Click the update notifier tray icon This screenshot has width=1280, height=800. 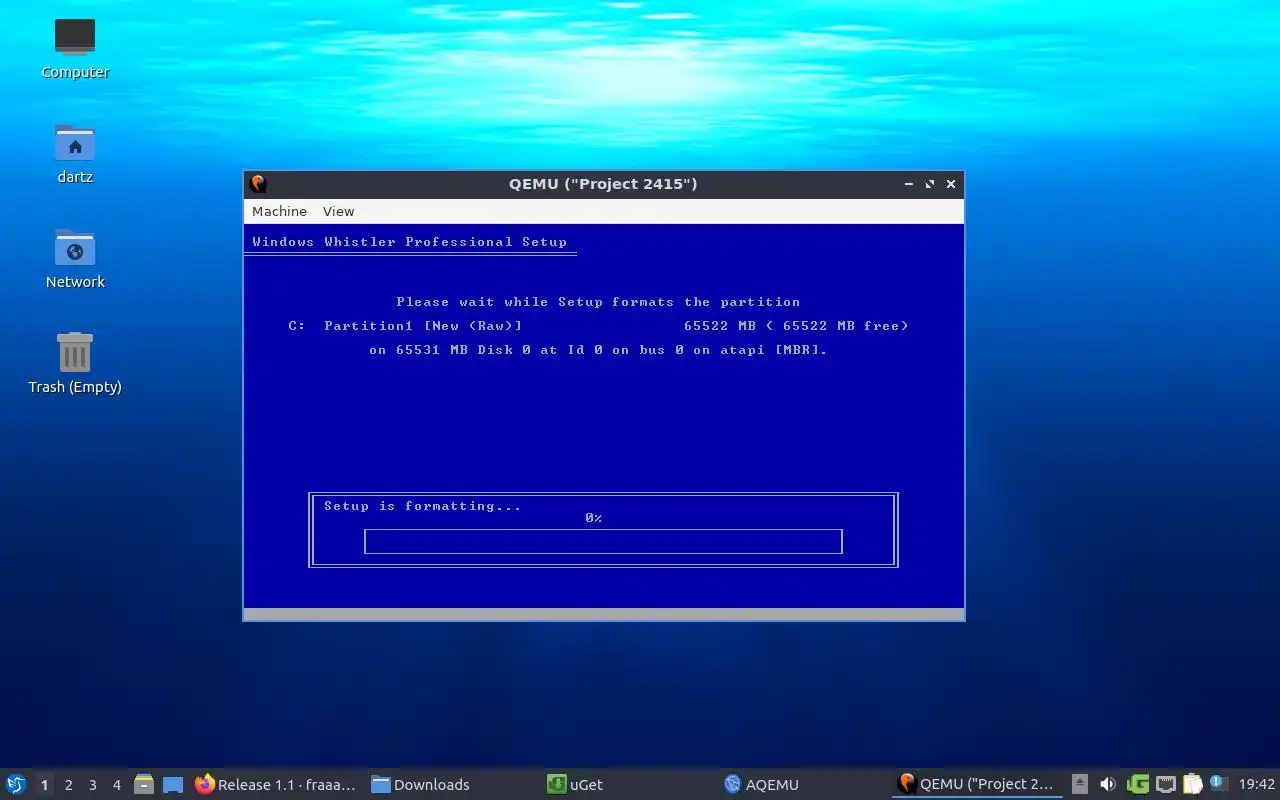[1218, 784]
